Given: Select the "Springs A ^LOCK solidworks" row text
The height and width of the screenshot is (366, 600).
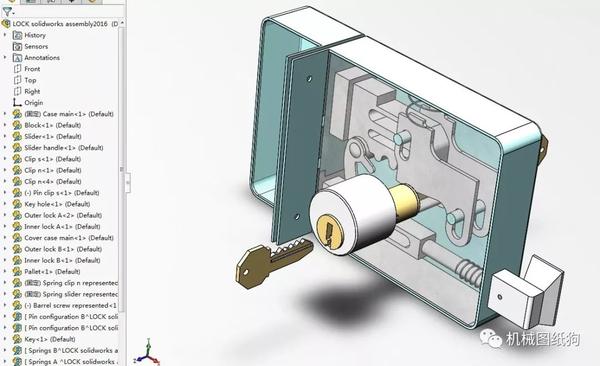Looking at the screenshot, I should pyautogui.click(x=71, y=362).
